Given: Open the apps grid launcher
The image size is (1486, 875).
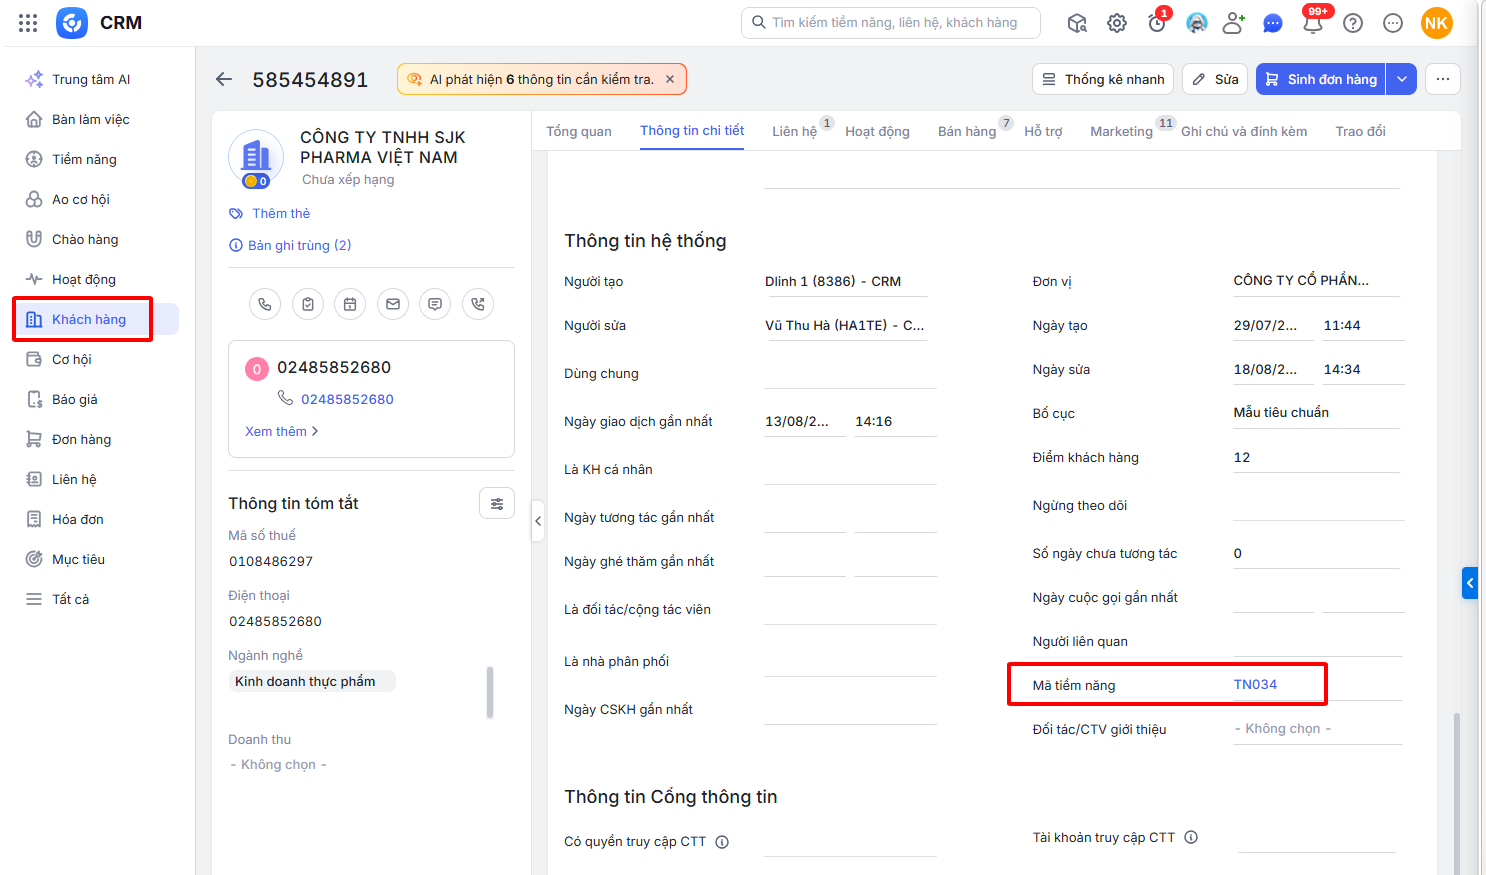Looking at the screenshot, I should pyautogui.click(x=28, y=23).
